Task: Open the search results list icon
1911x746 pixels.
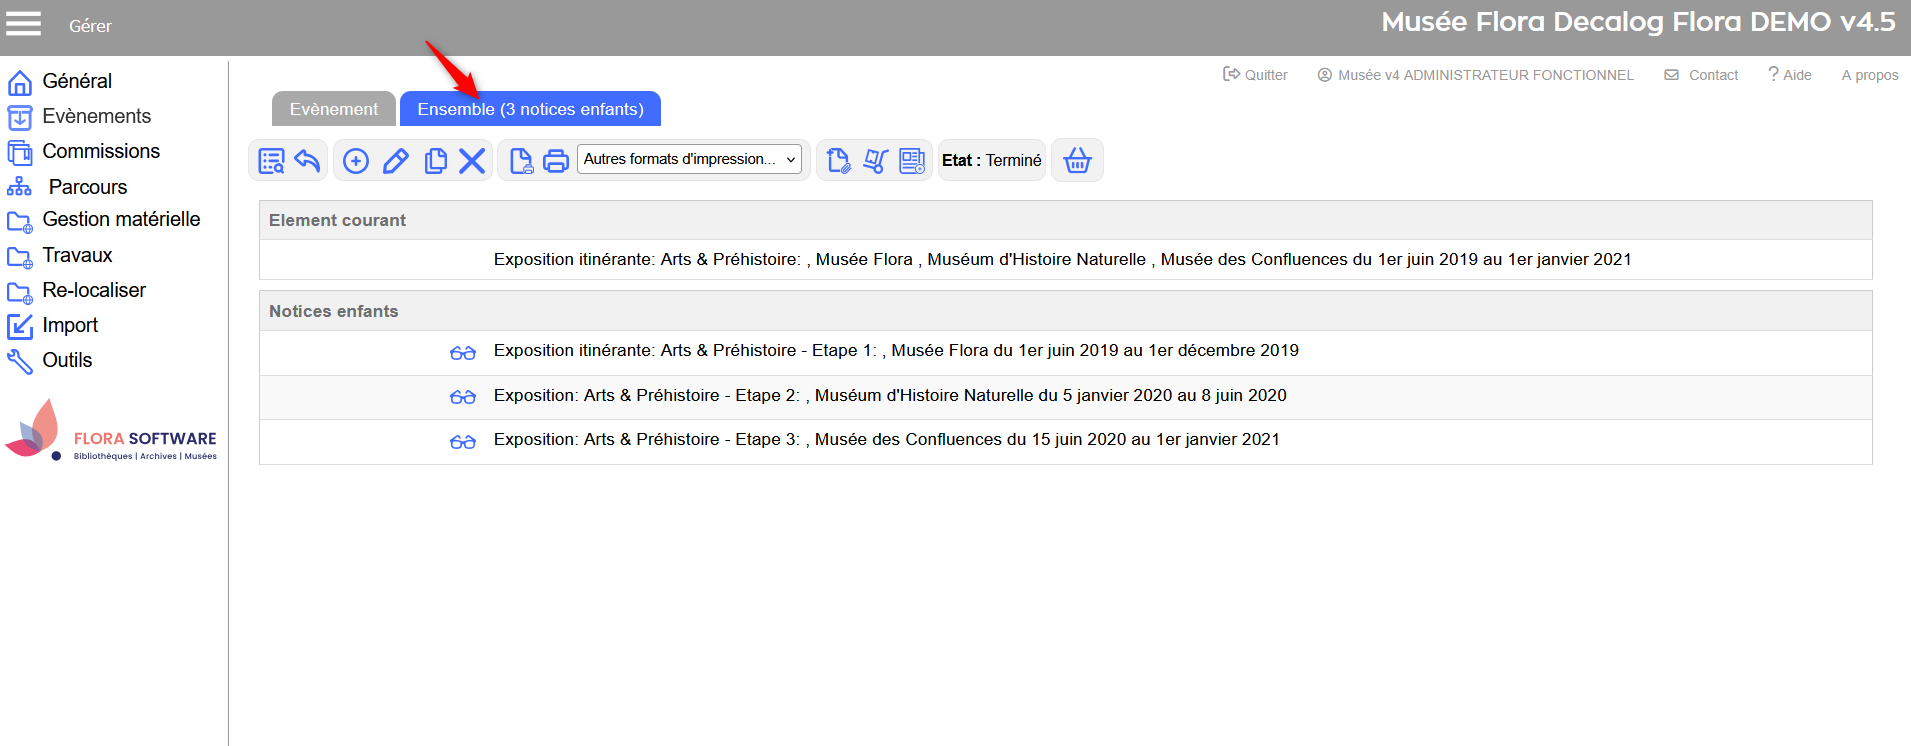Action: click(x=271, y=161)
